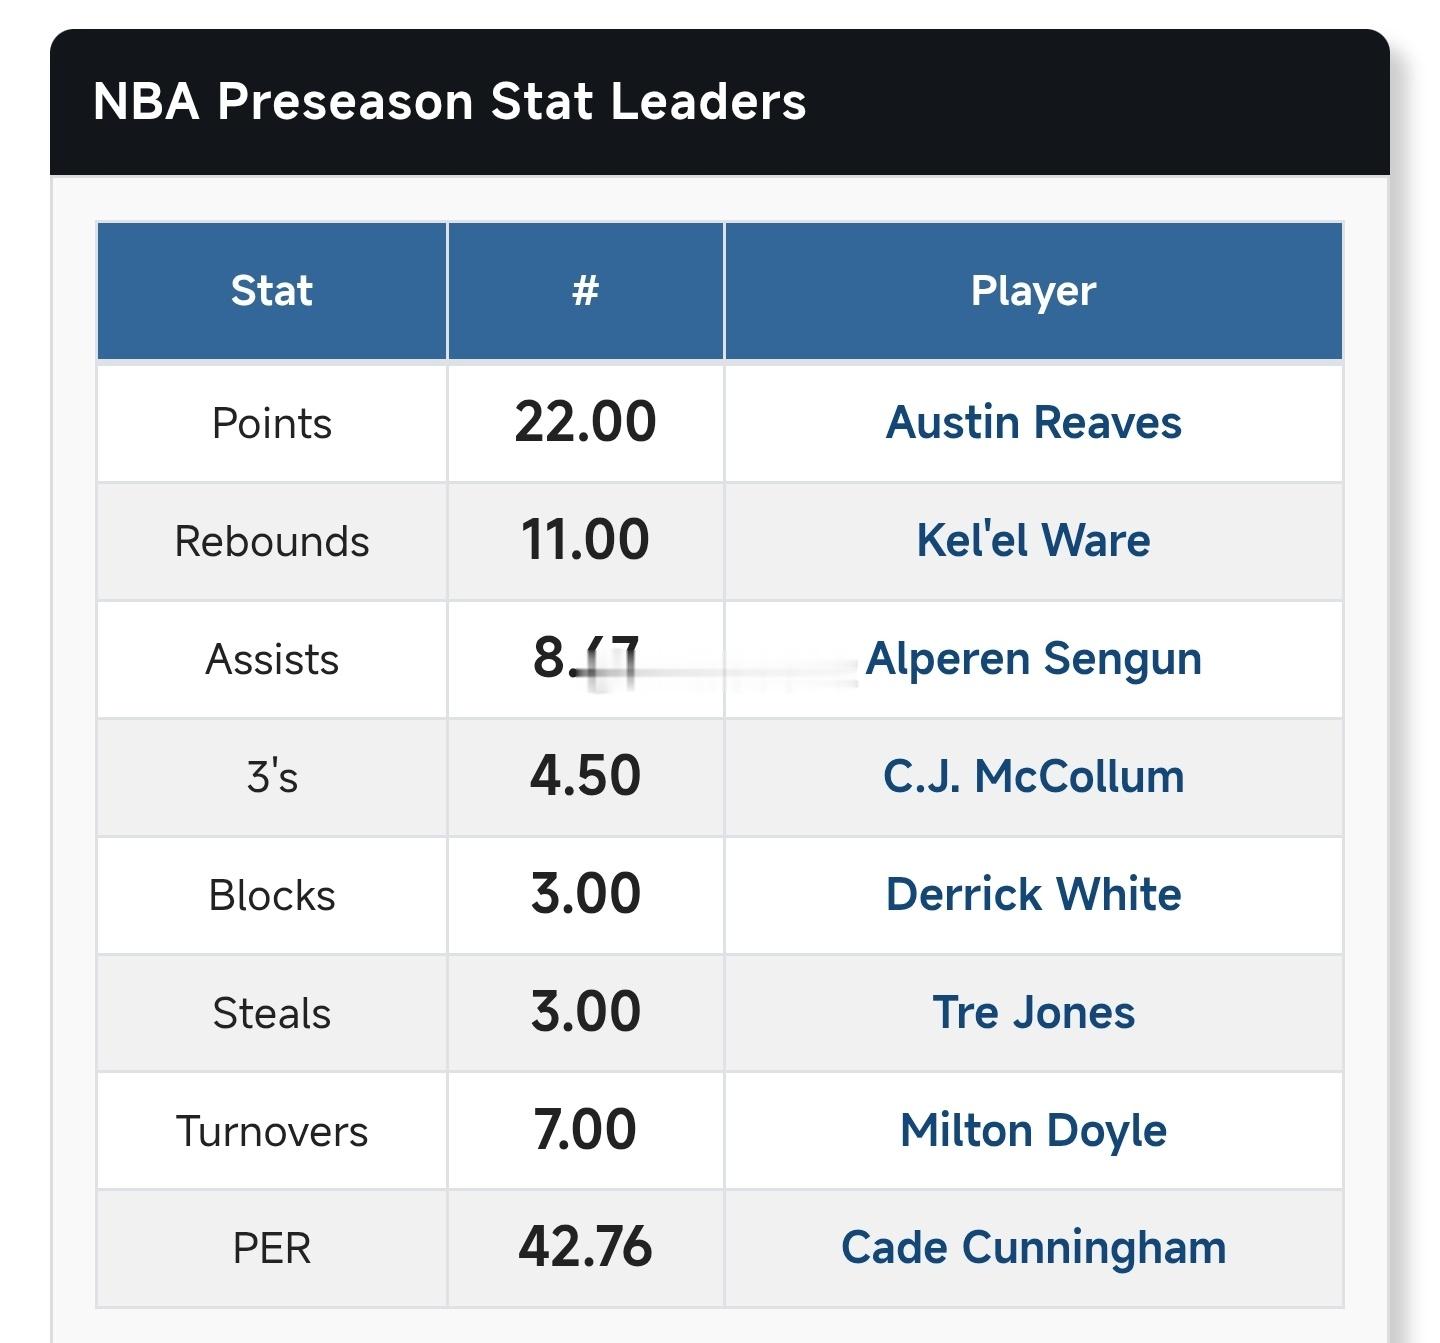Open the Tre Jones link
The image size is (1440, 1343).
[x=1033, y=1012]
